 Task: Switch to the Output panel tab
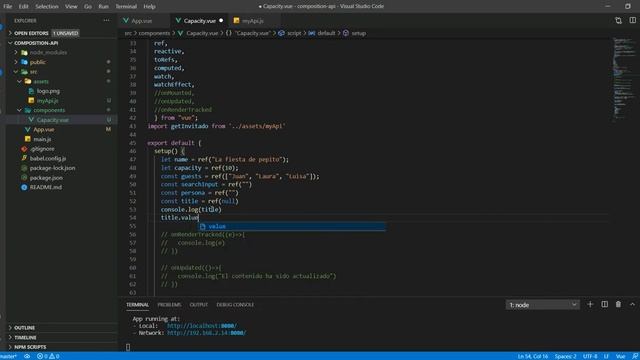[199, 304]
